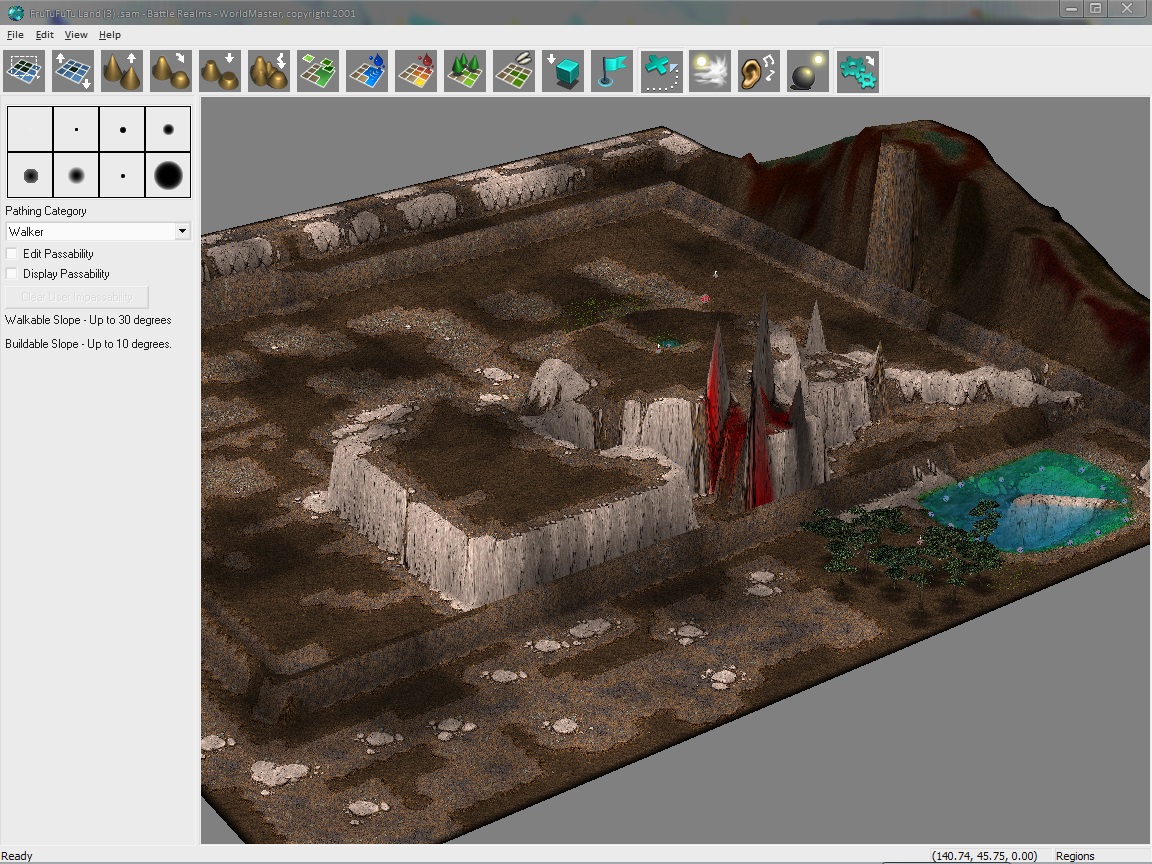The width and height of the screenshot is (1152, 864).
Task: Select the smooth terrain tool with curved arrow
Action: click(x=171, y=71)
